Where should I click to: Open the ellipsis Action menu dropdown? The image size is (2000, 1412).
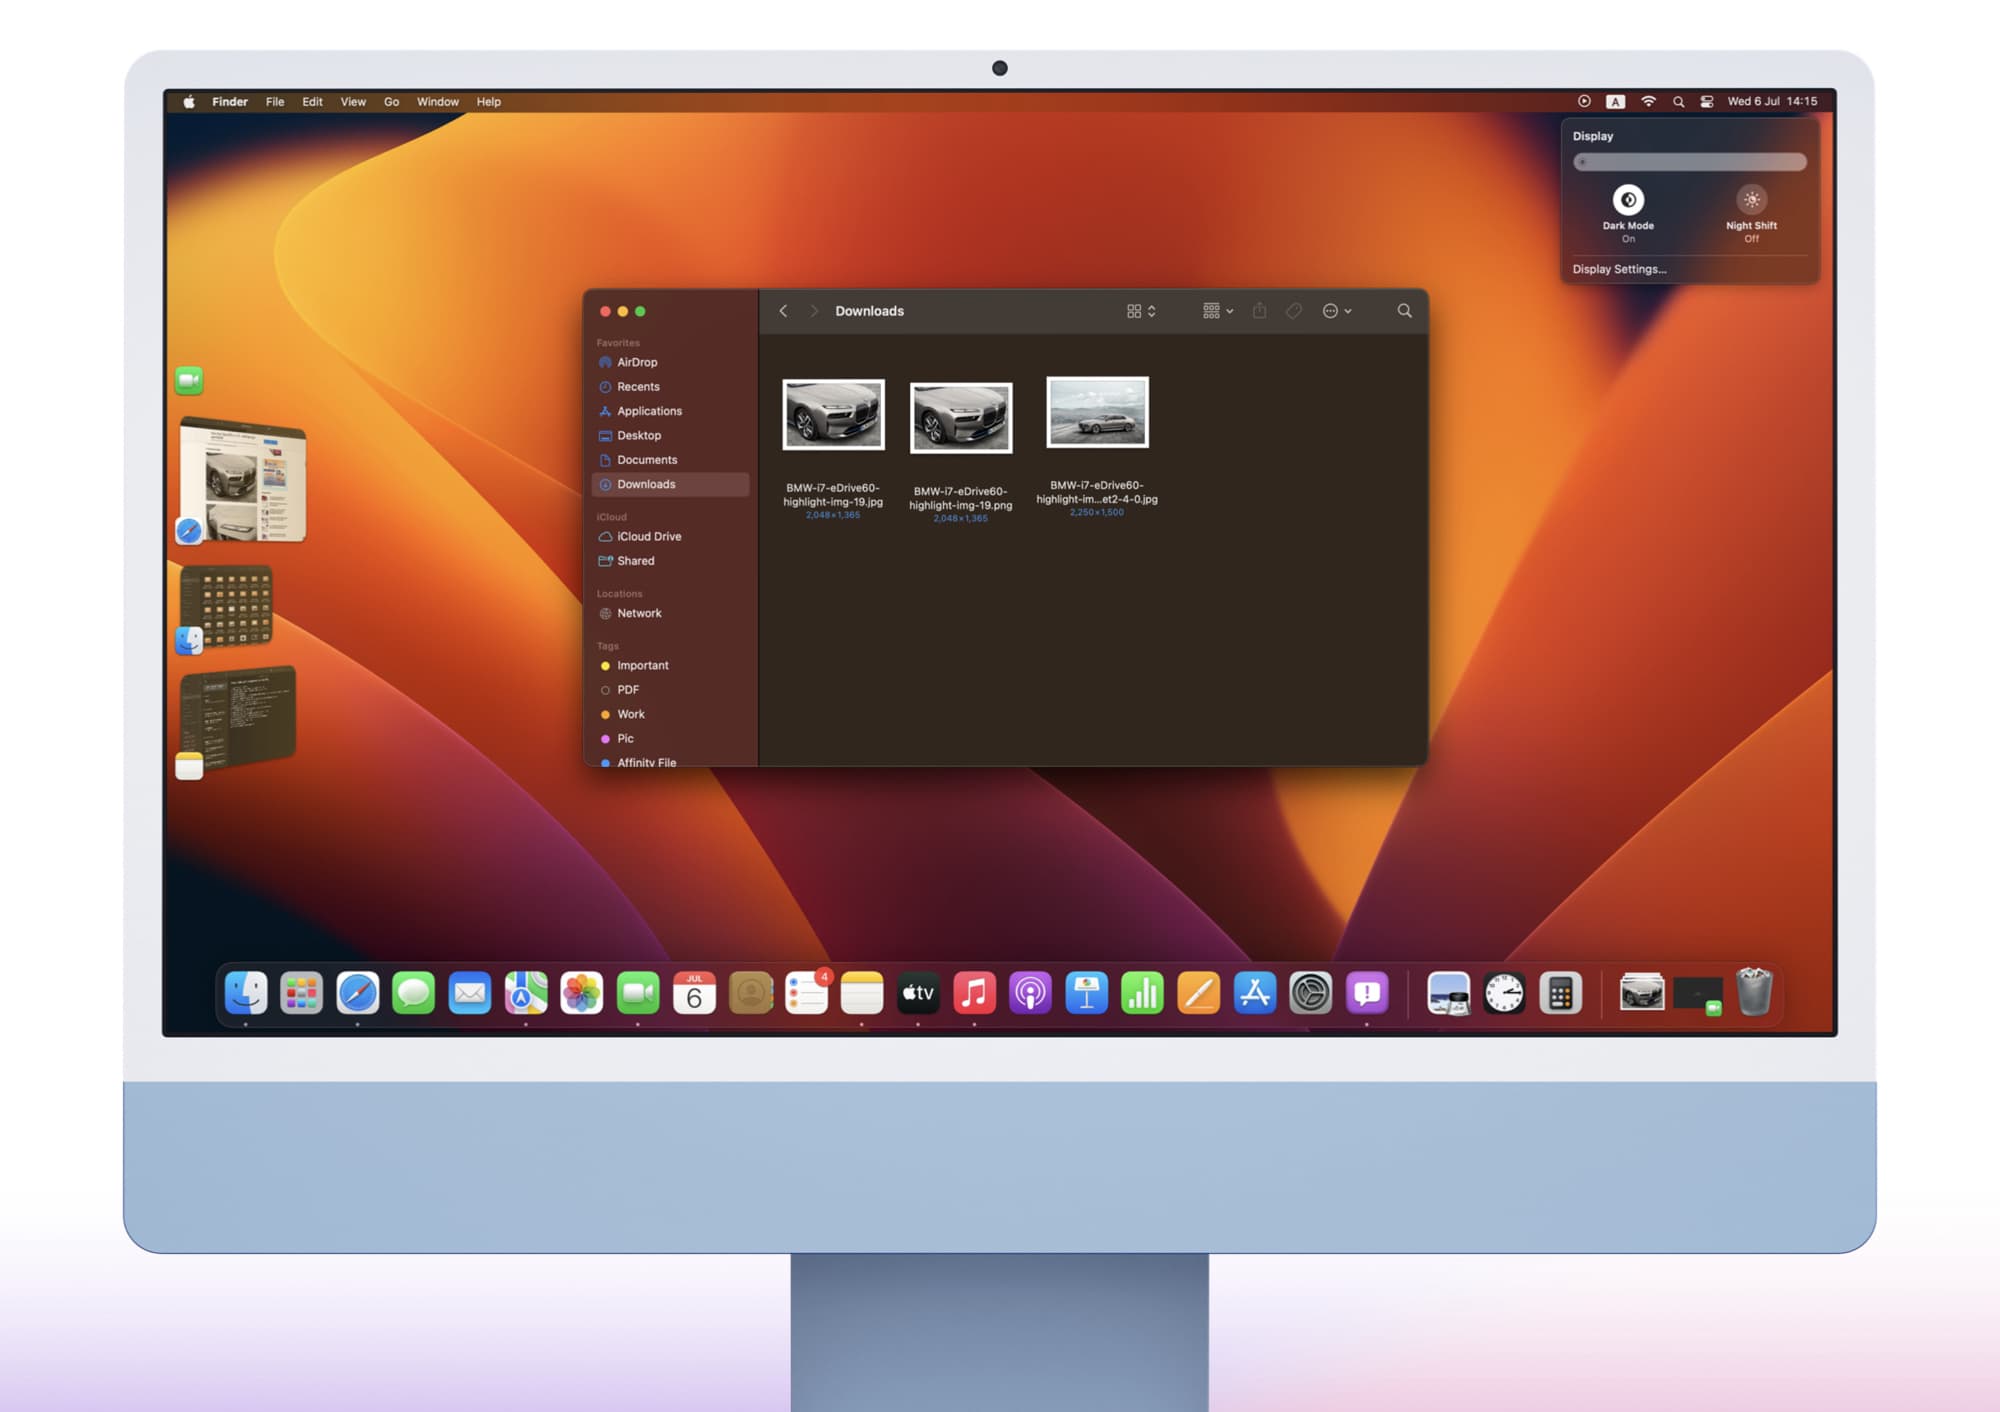pos(1337,311)
